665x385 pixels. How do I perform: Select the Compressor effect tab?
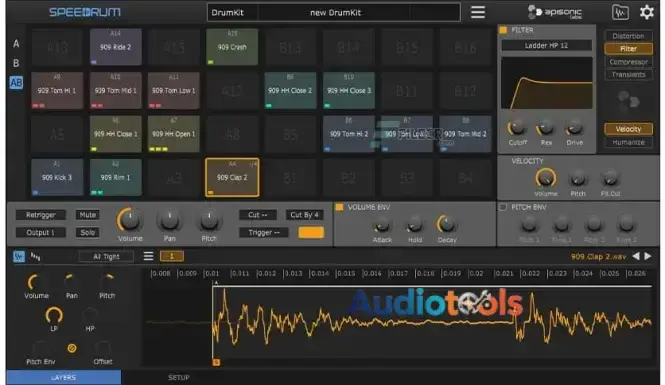click(628, 62)
